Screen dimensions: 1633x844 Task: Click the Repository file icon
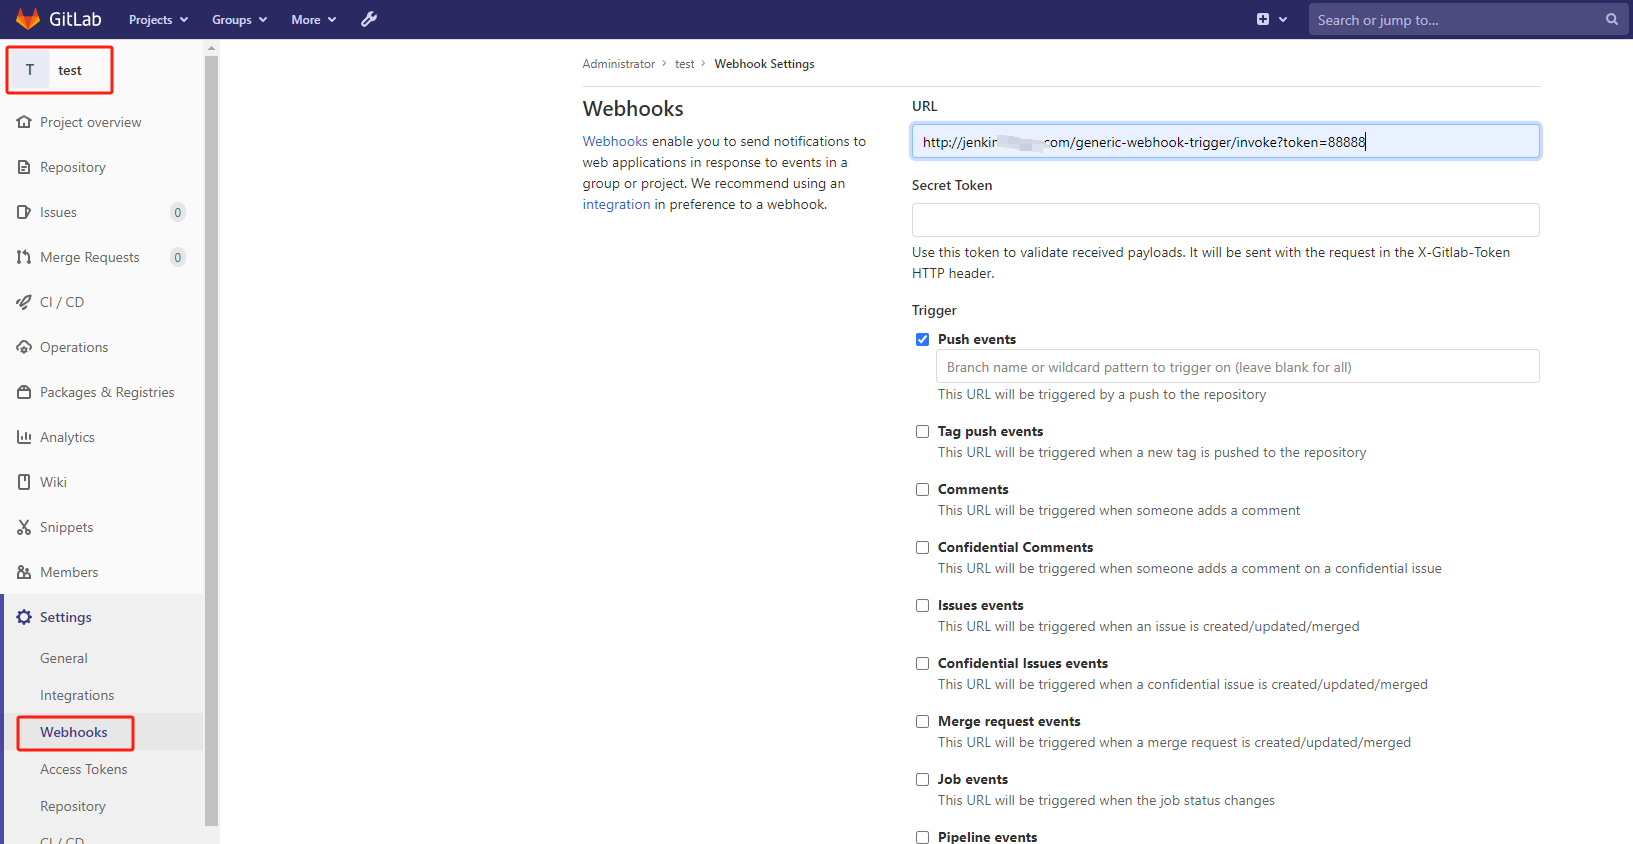tap(24, 167)
